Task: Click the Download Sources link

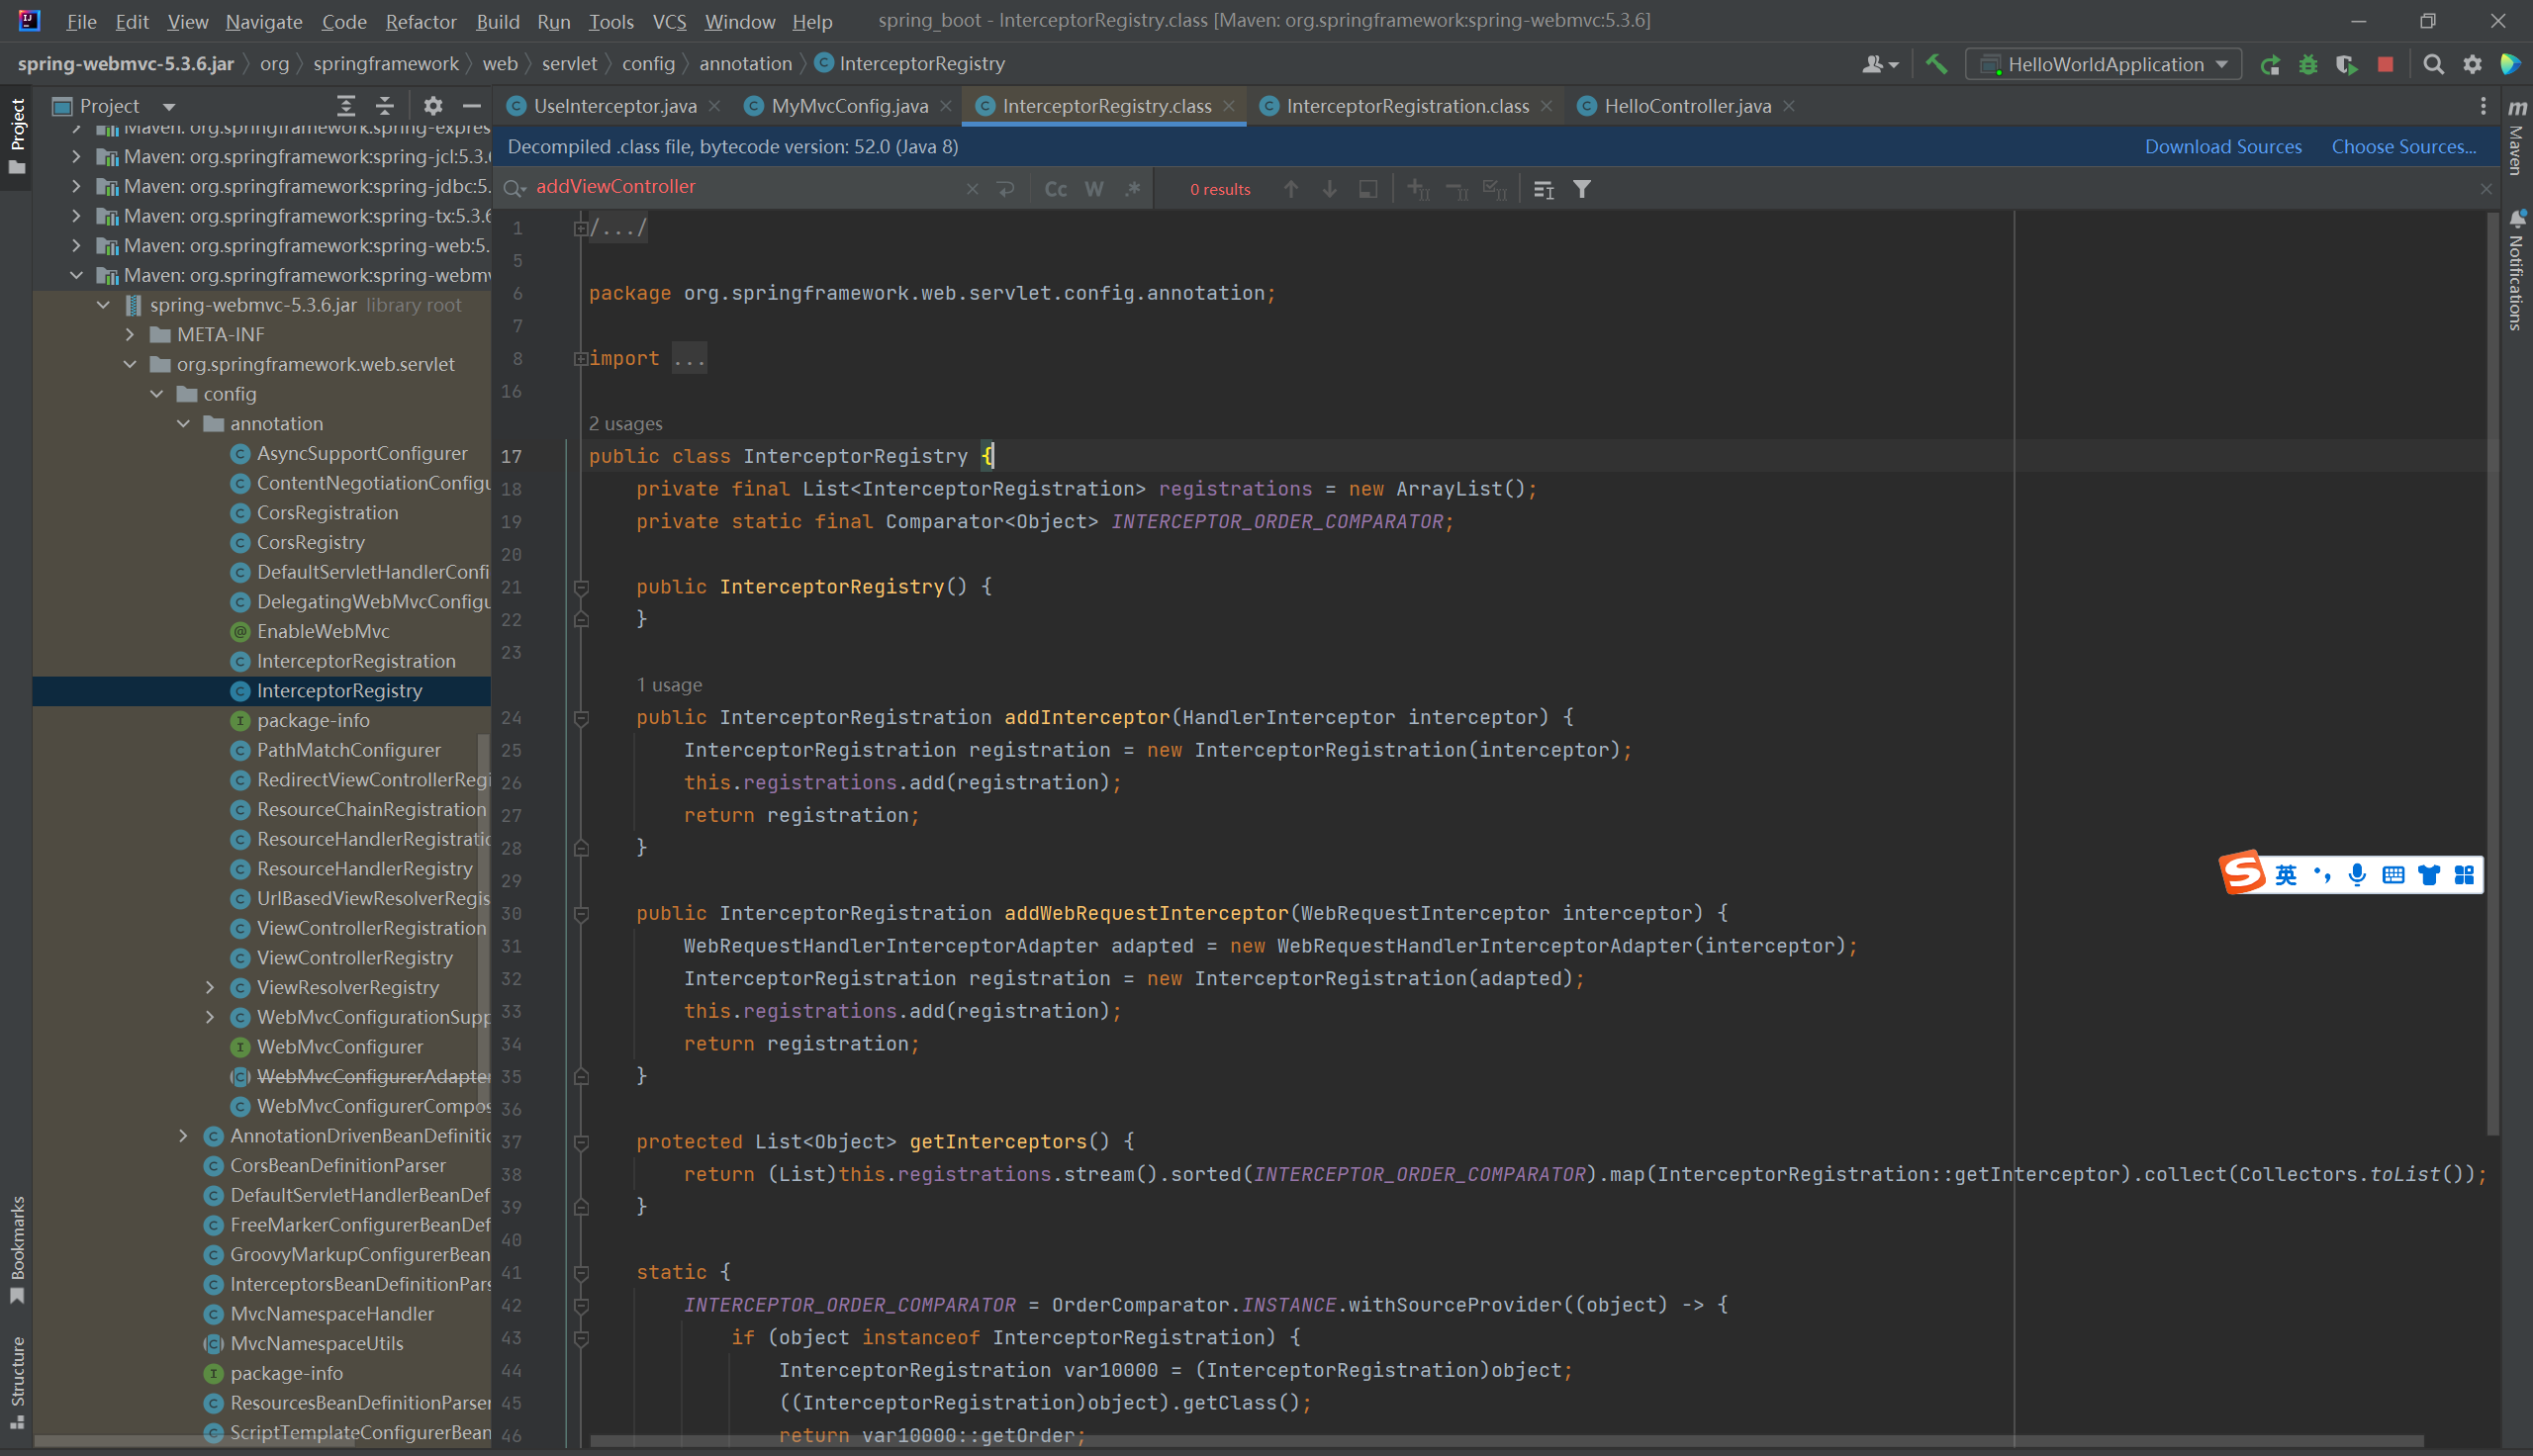Action: tap(2222, 147)
